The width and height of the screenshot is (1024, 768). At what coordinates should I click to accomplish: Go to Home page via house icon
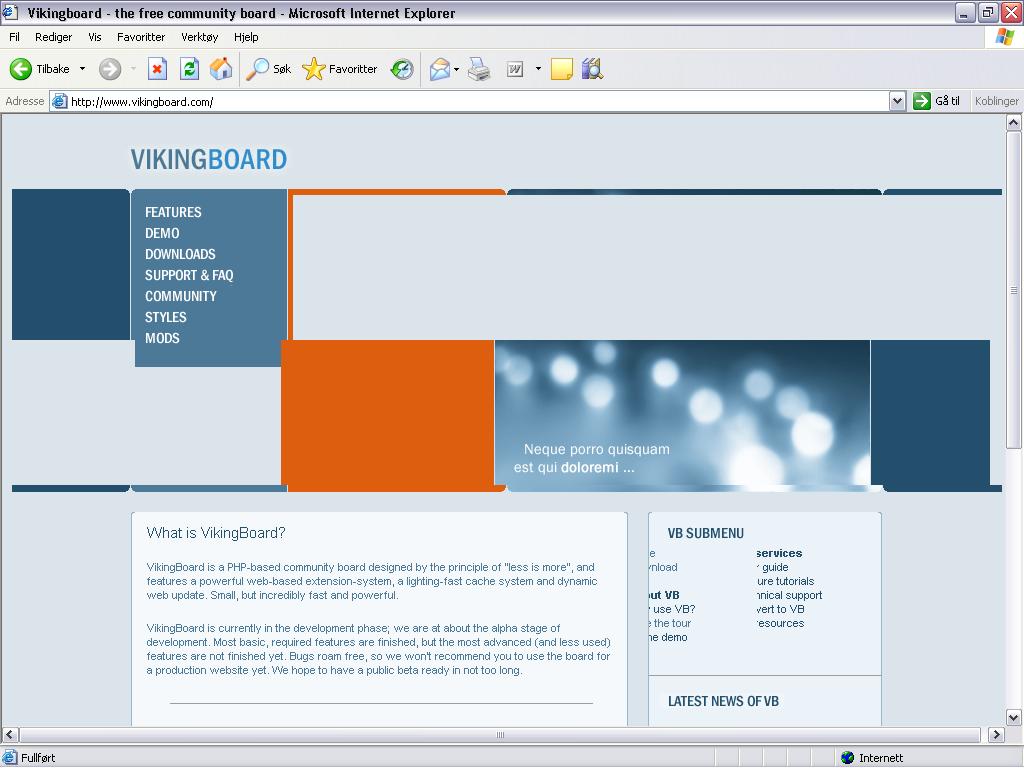(221, 69)
